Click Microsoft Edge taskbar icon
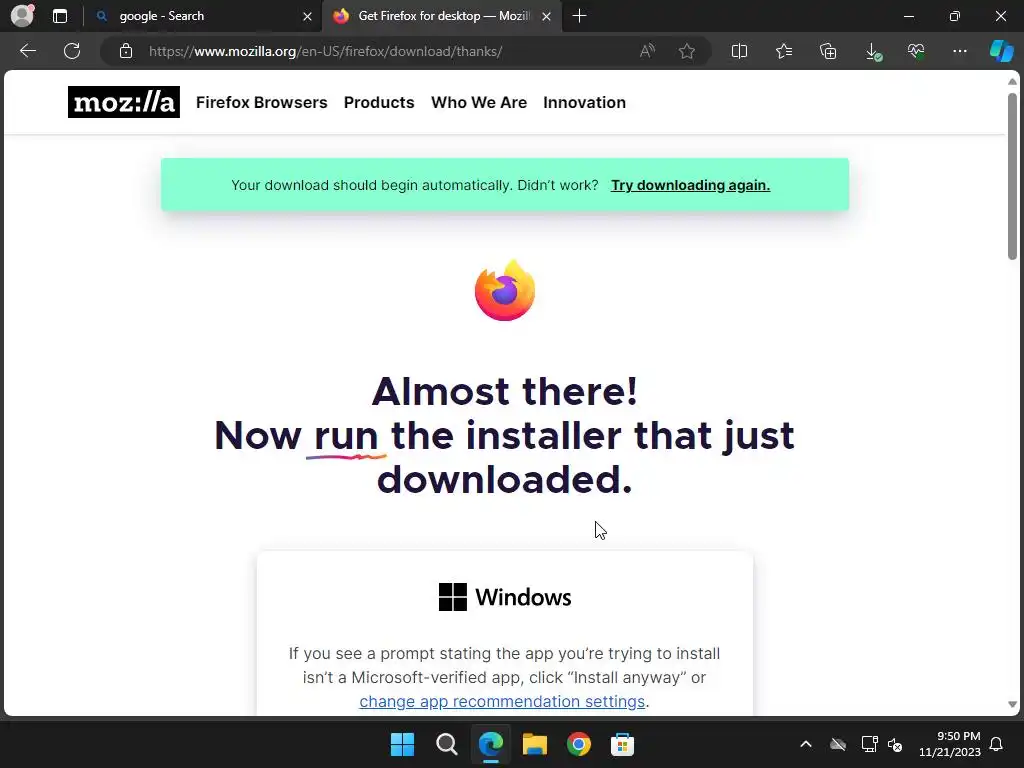This screenshot has height=768, width=1024. click(490, 744)
